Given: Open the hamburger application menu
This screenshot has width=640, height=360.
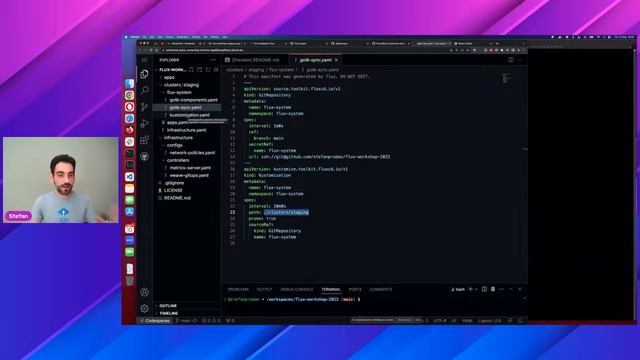Looking at the screenshot, I should 144,60.
